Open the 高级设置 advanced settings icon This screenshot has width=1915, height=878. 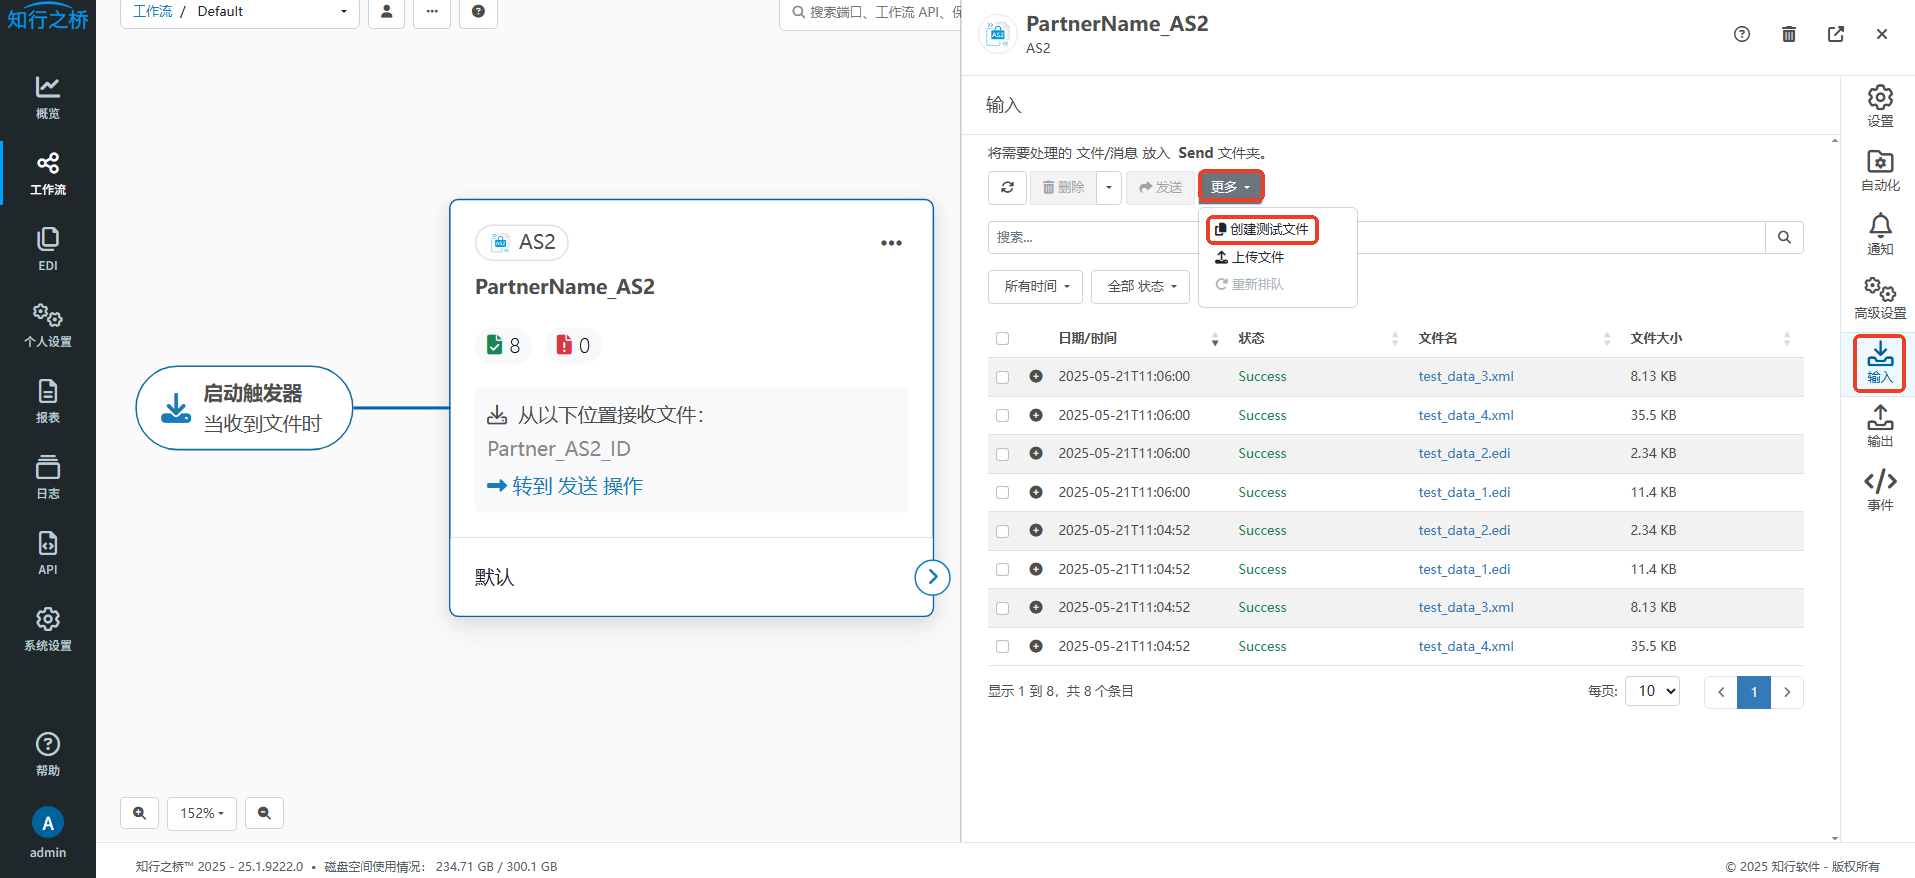pos(1879,298)
